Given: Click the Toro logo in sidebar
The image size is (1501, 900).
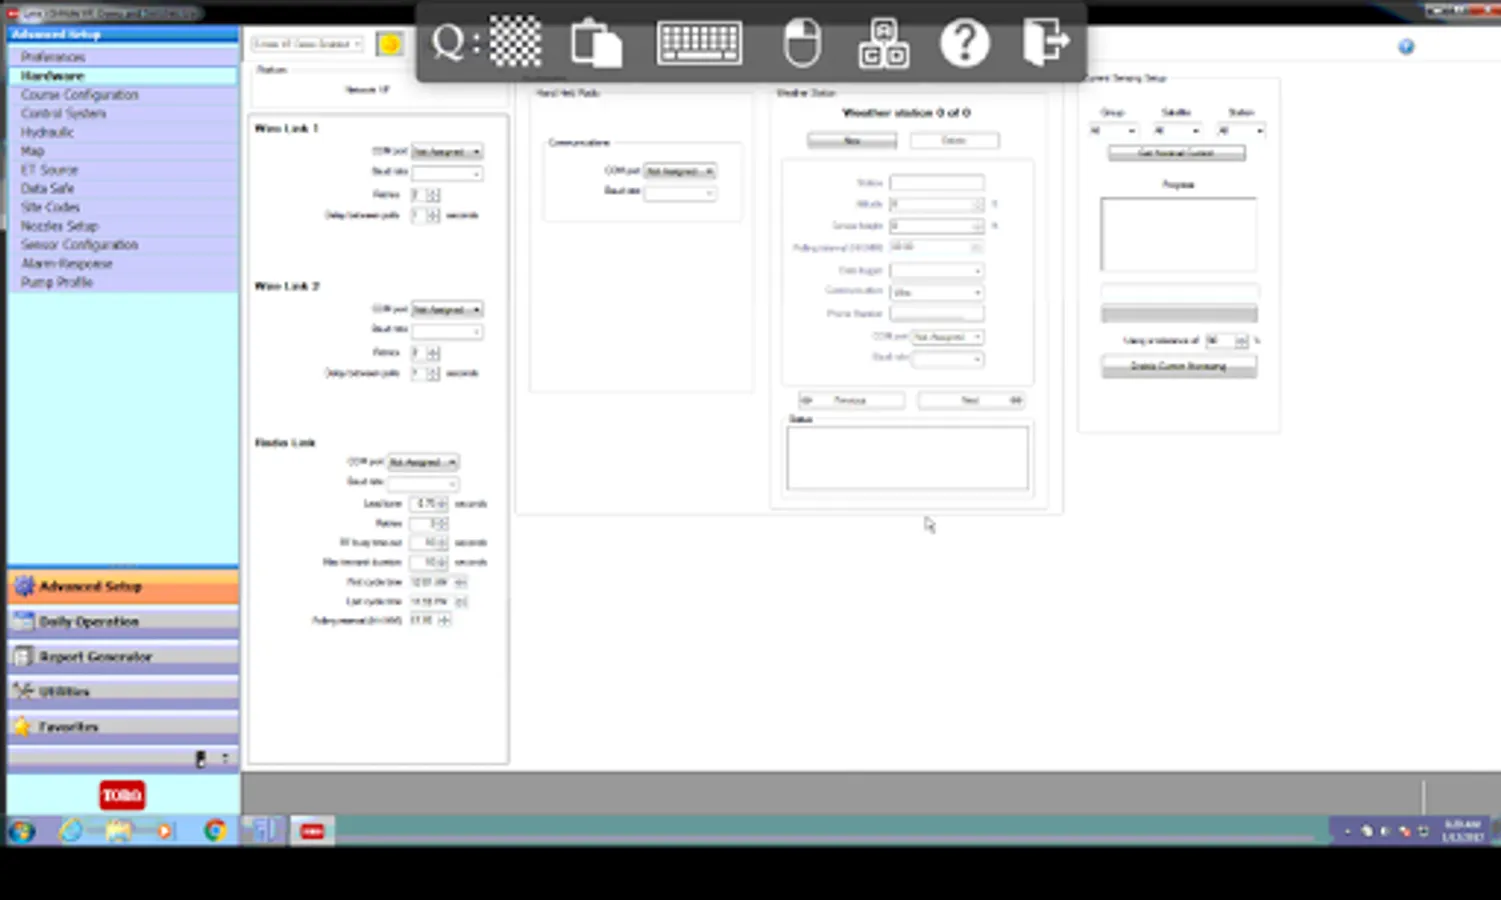Looking at the screenshot, I should pyautogui.click(x=122, y=795).
